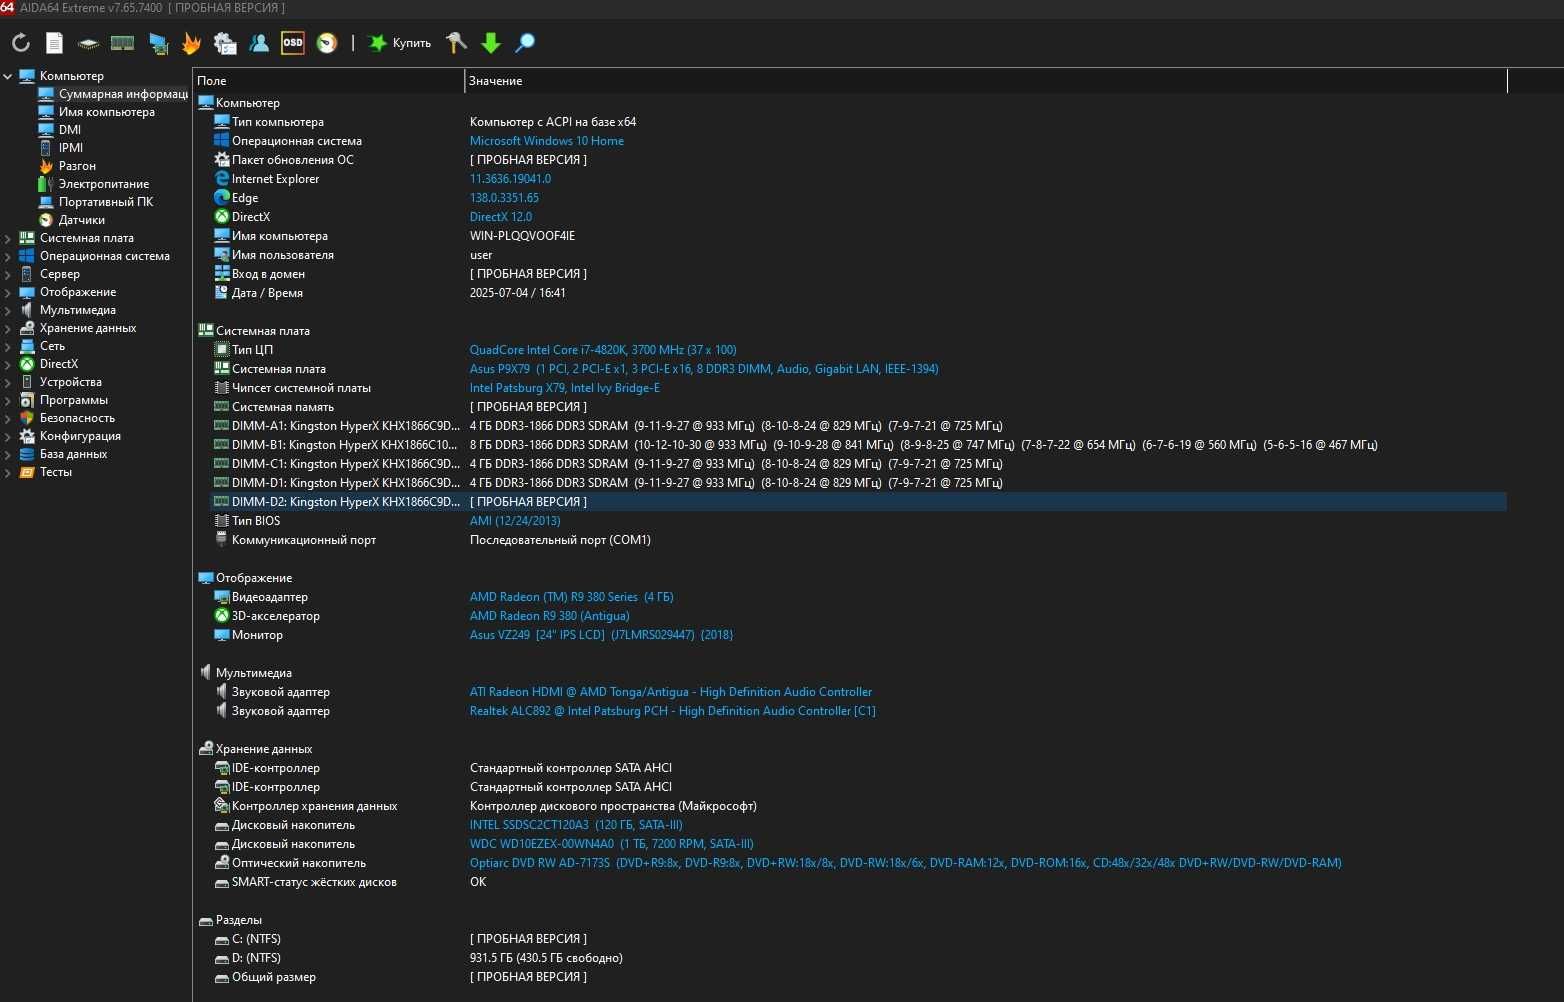Open the Датчики sensors tree item
Image resolution: width=1564 pixels, height=1002 pixels.
[71, 220]
